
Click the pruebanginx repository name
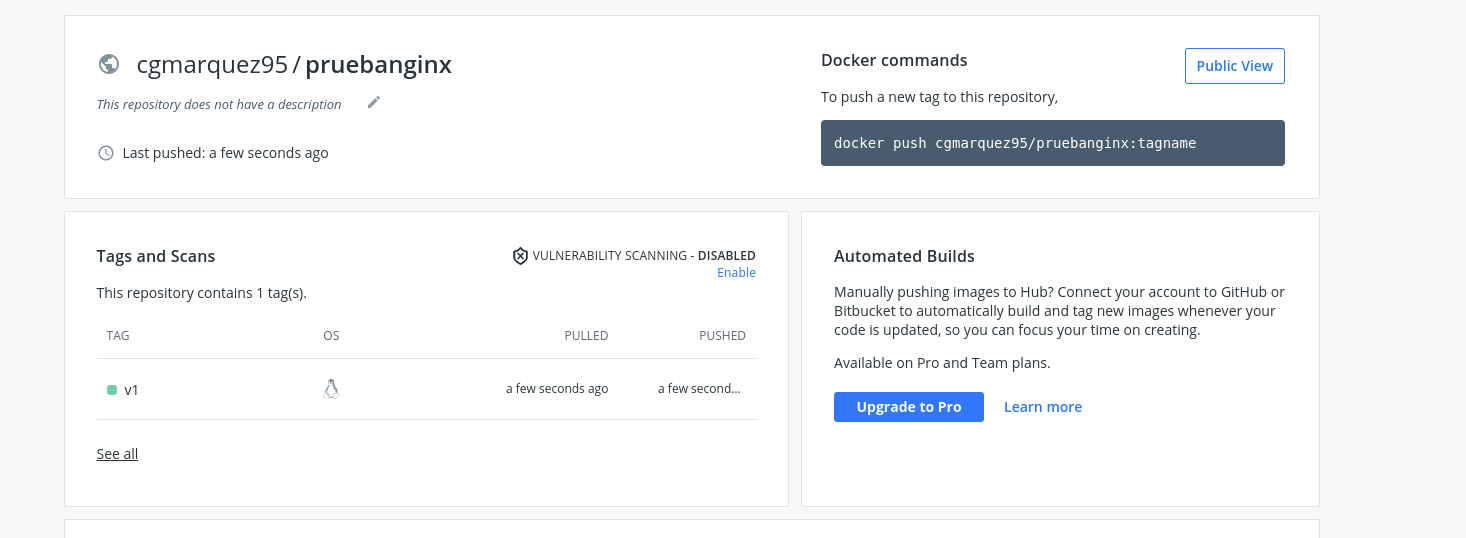coord(378,65)
